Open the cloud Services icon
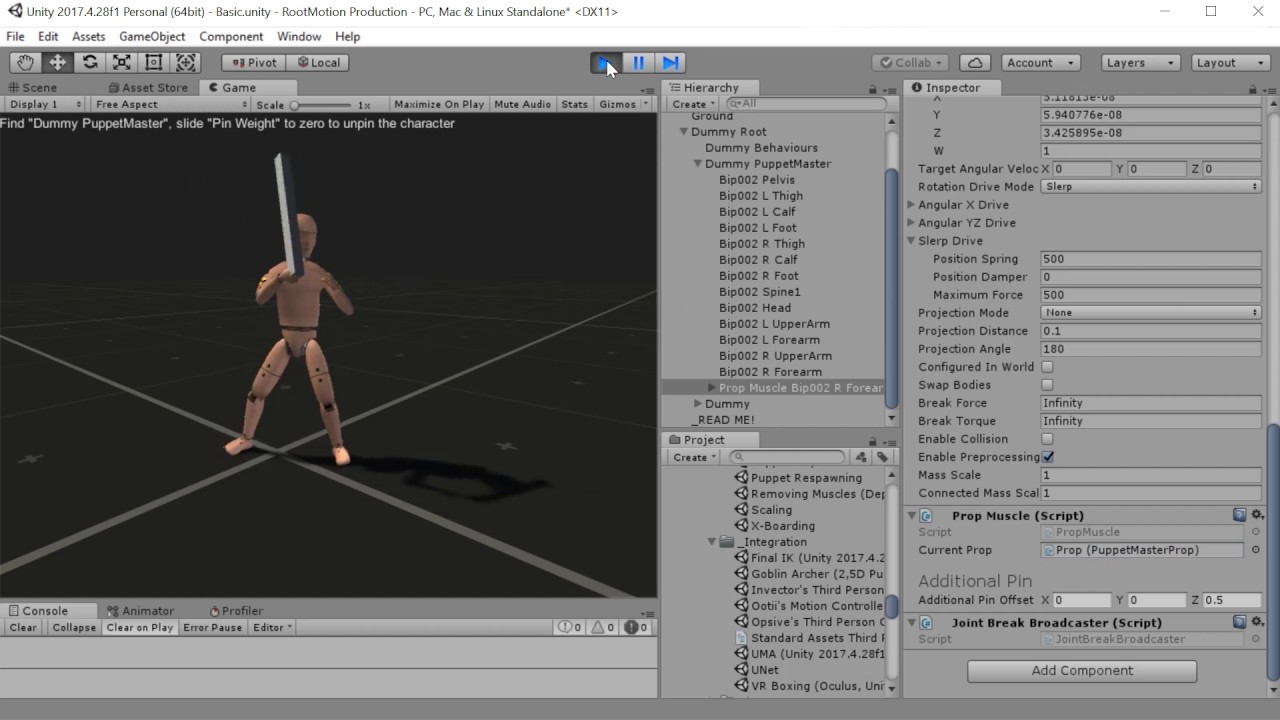The width and height of the screenshot is (1280, 720). coord(975,62)
